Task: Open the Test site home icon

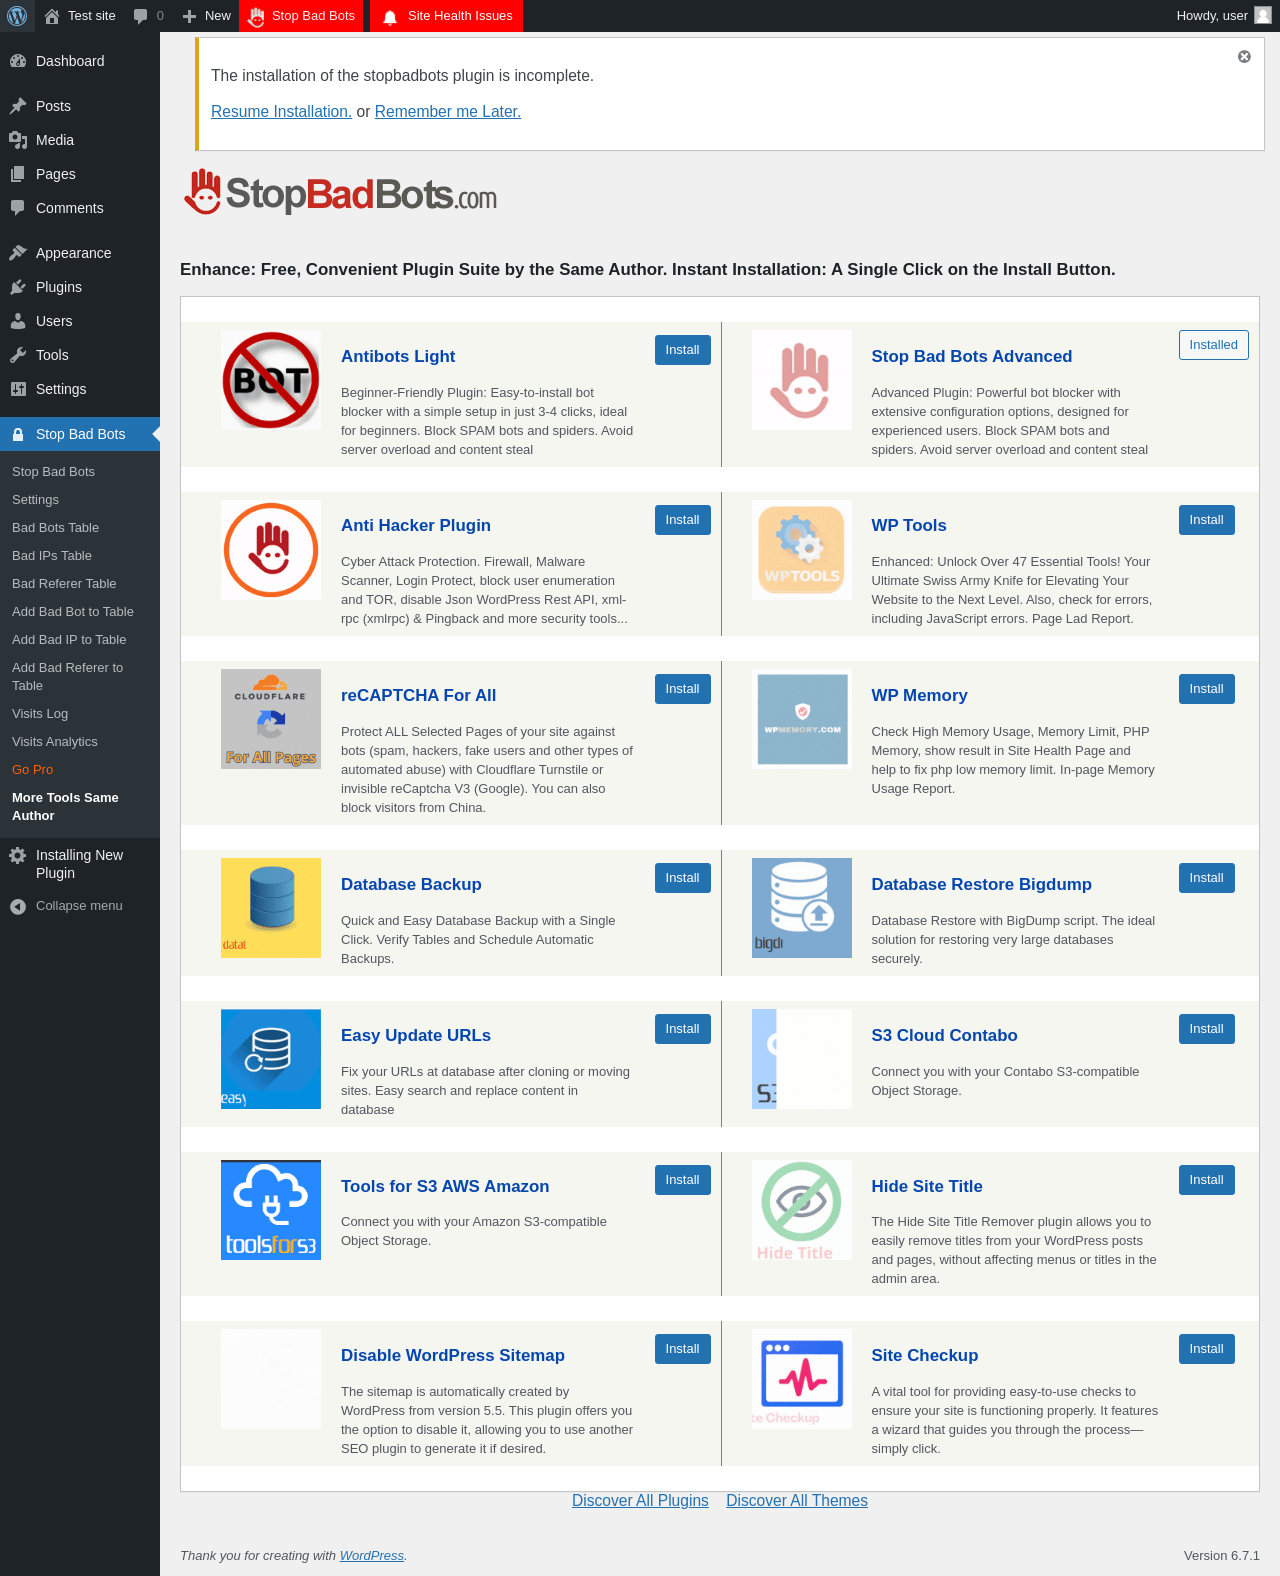Action: tap(52, 16)
